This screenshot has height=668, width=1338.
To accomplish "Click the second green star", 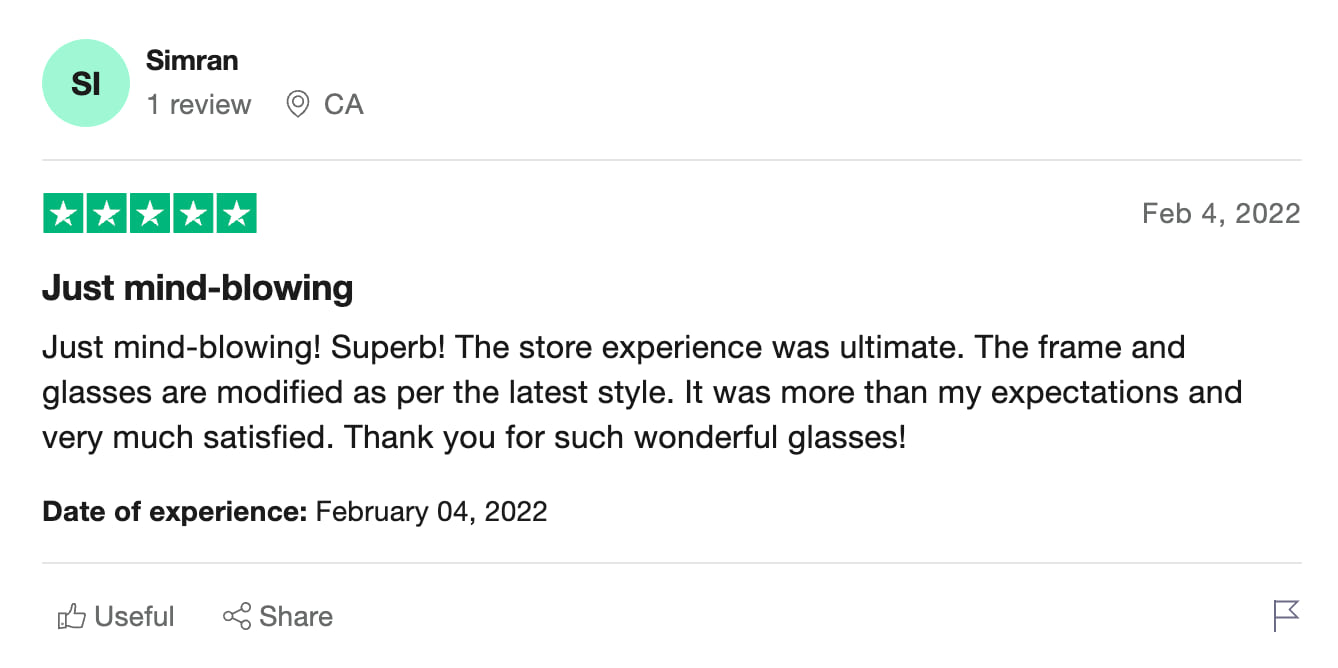I will tap(106, 214).
